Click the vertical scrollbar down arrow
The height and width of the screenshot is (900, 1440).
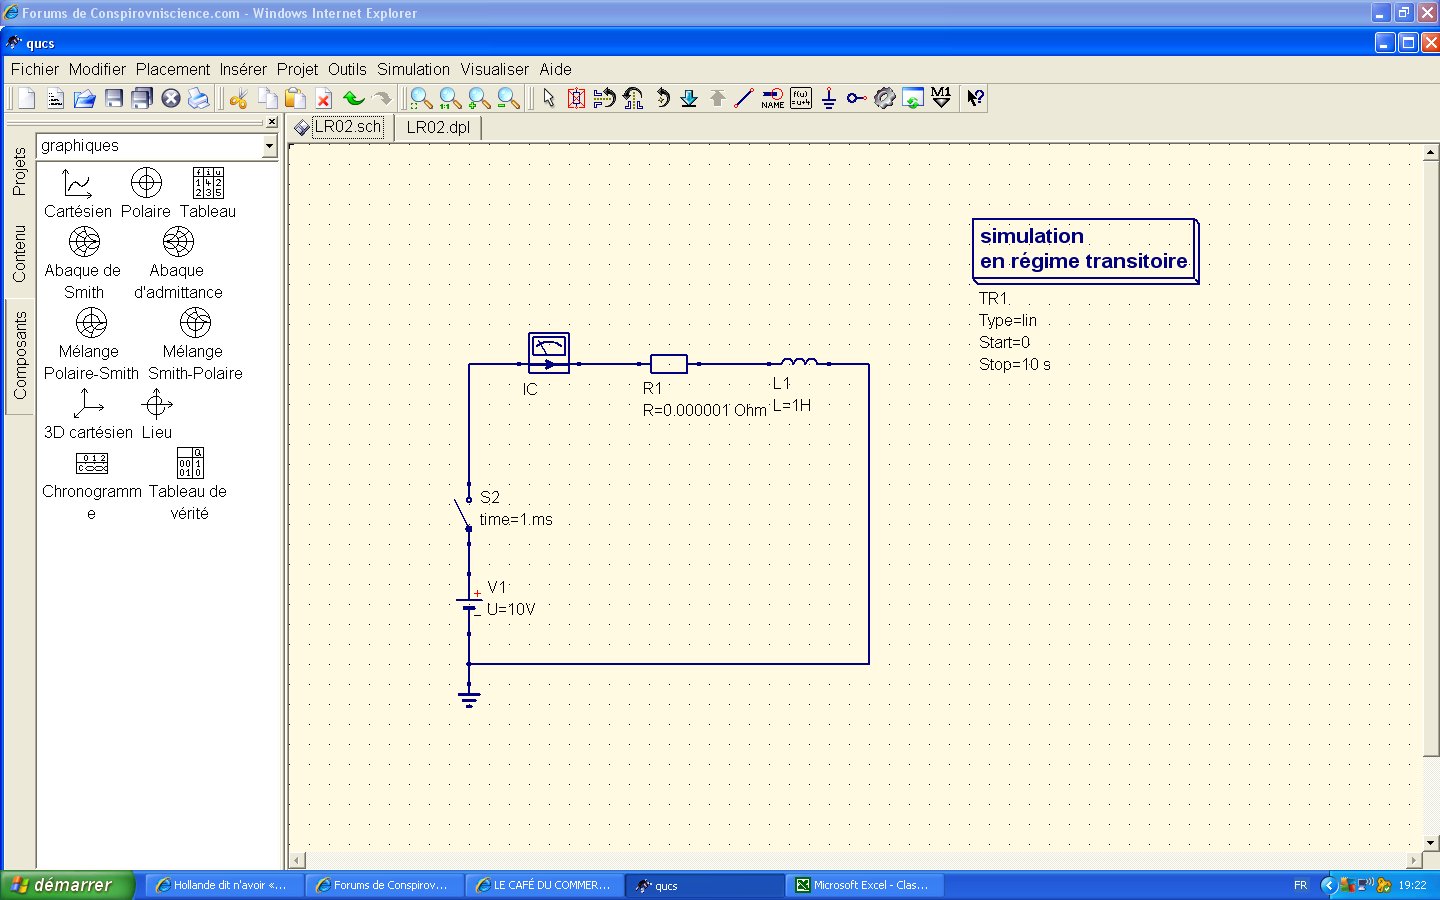(x=1431, y=843)
